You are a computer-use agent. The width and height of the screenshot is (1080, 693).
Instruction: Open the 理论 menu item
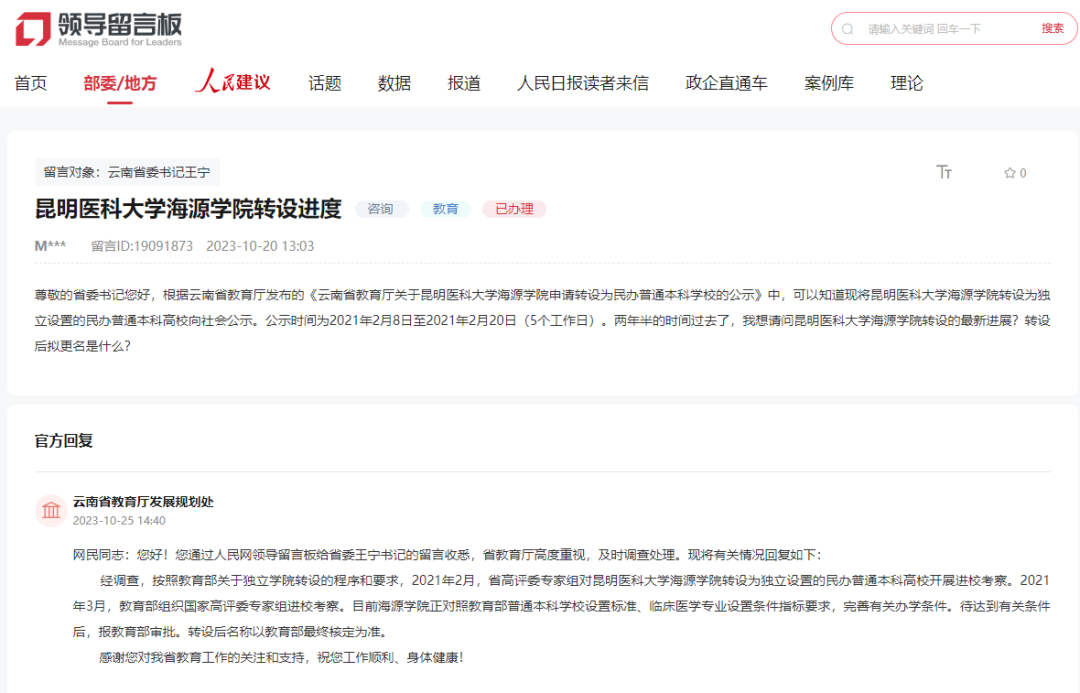(x=906, y=83)
